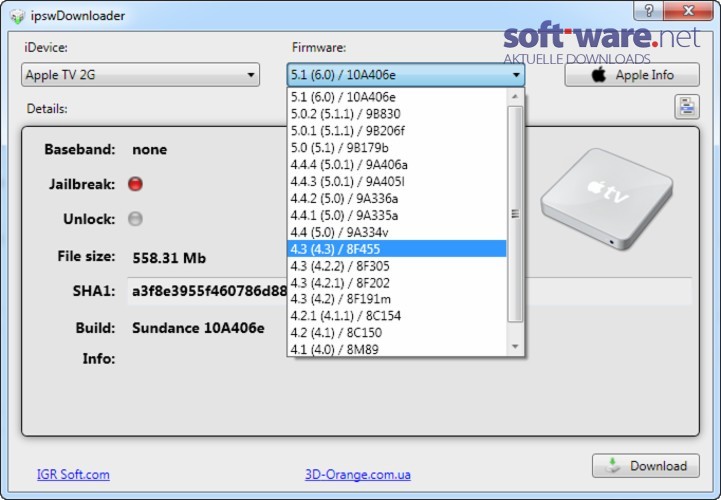Pick firmware 4.2.1 (4.1.1) / 8C154

pos(397,316)
